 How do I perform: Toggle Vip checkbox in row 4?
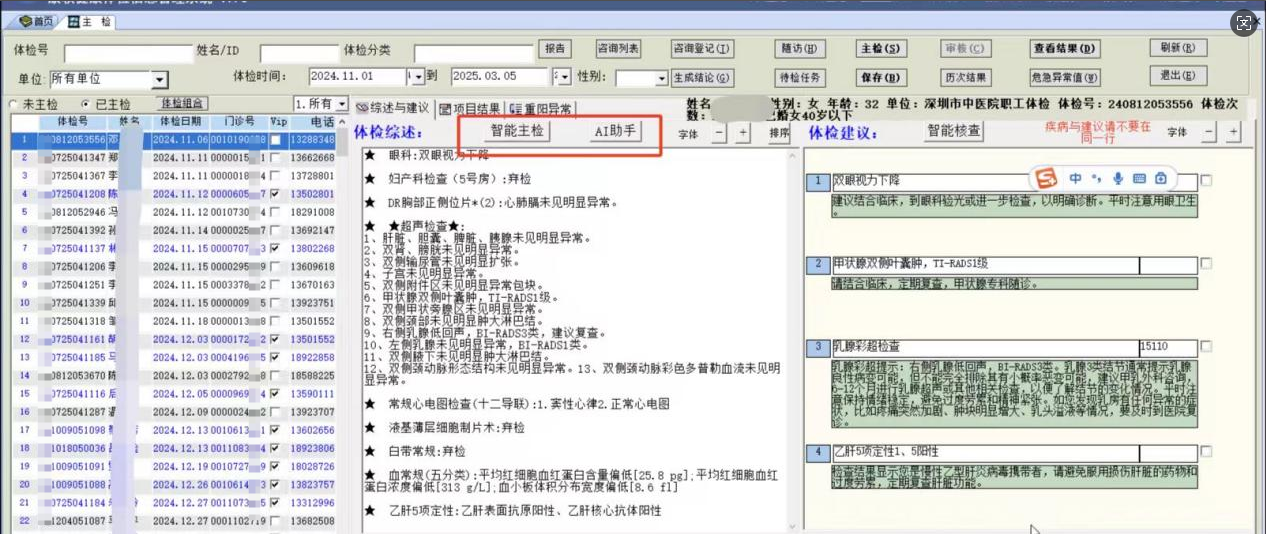tap(275, 193)
